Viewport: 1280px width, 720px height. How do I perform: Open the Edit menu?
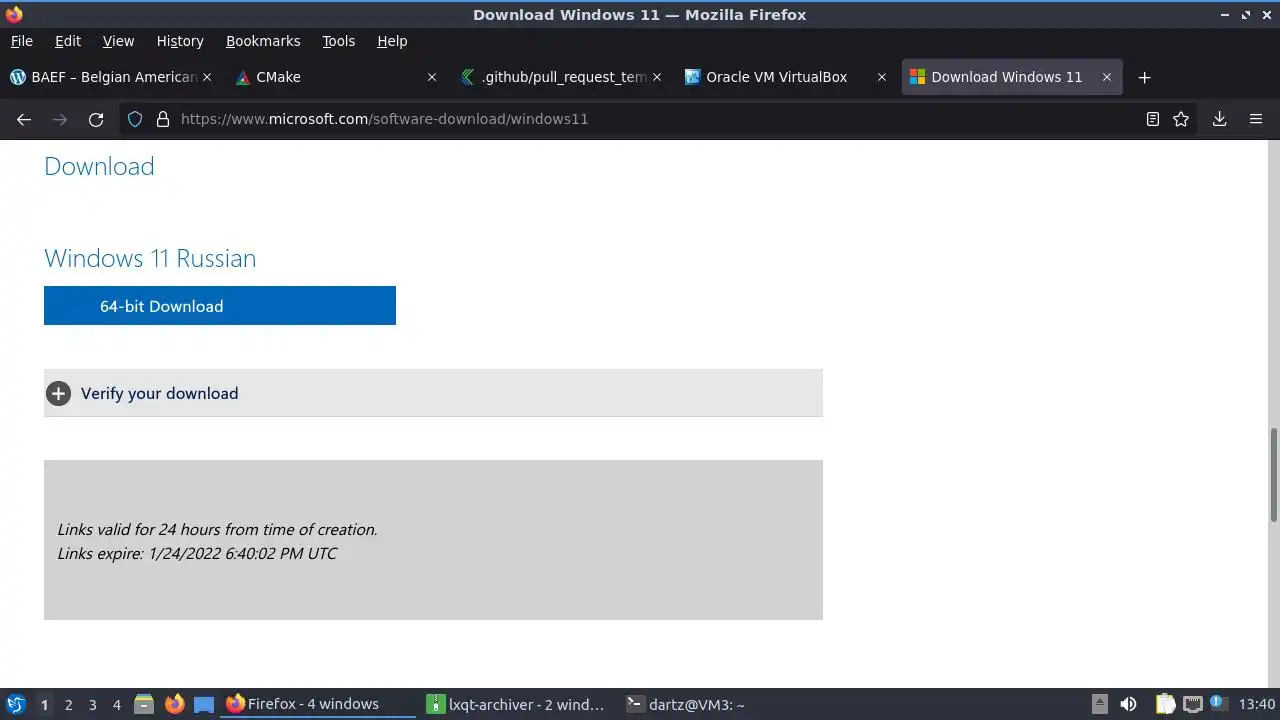pyautogui.click(x=68, y=41)
